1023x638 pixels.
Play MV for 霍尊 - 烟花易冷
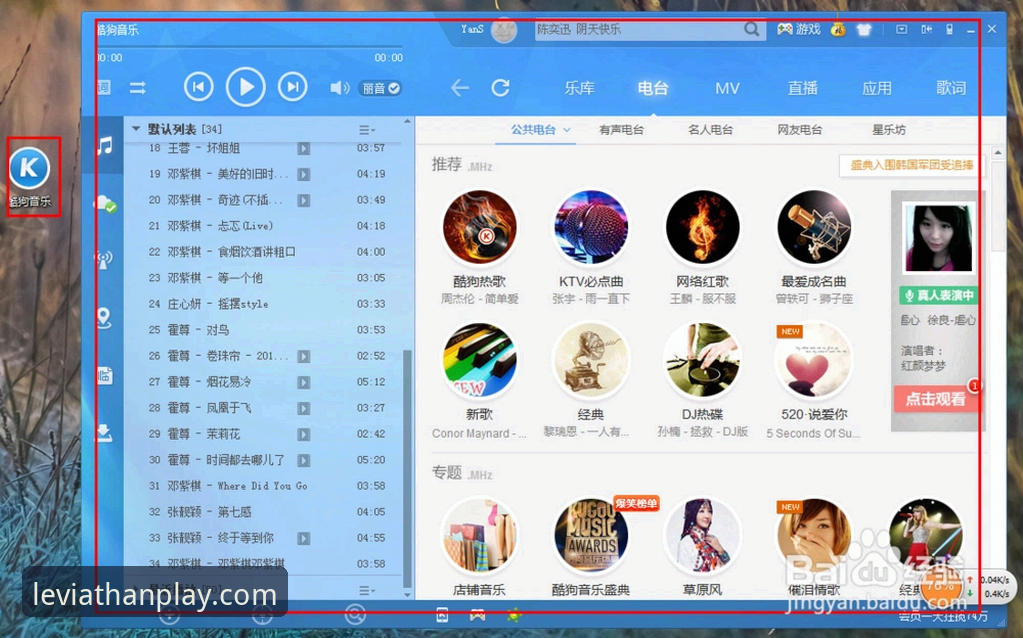303,382
